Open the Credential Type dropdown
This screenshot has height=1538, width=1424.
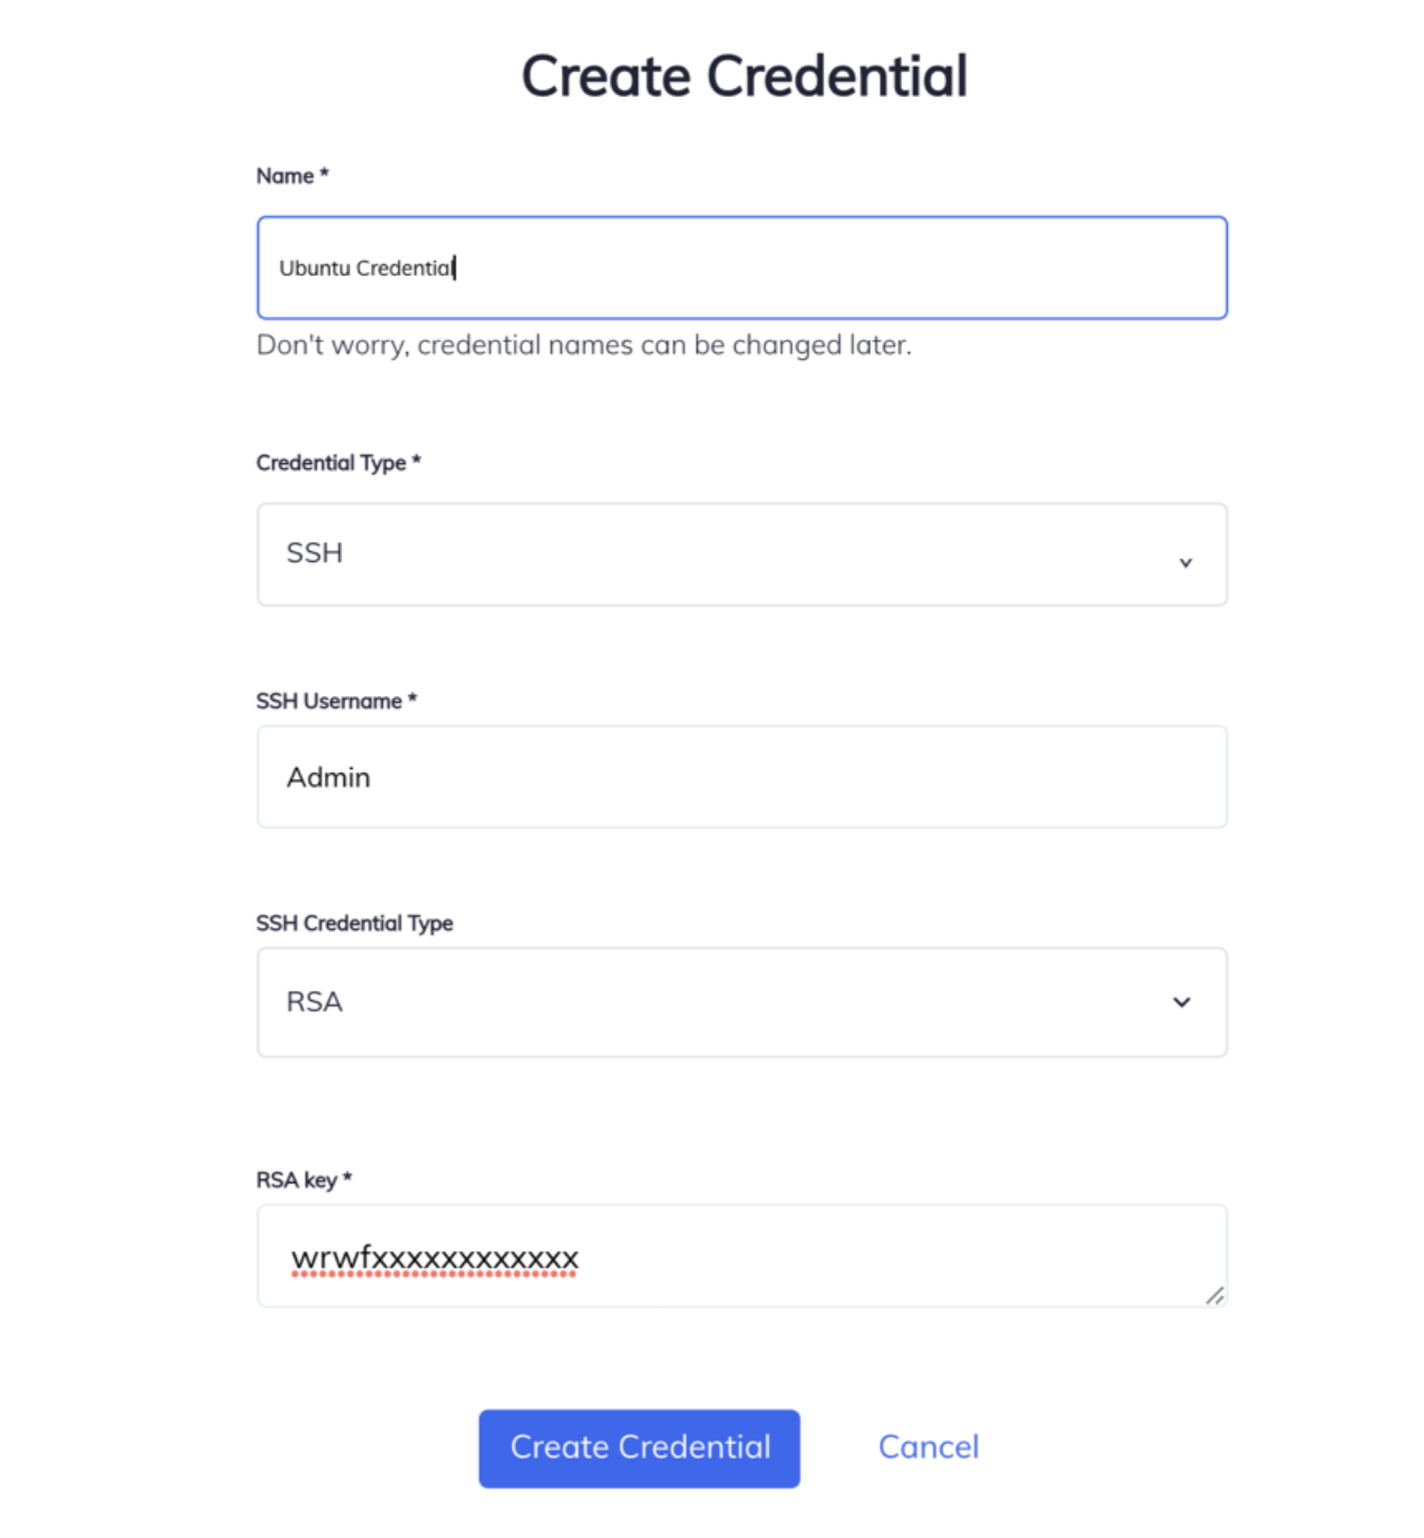pos(740,554)
